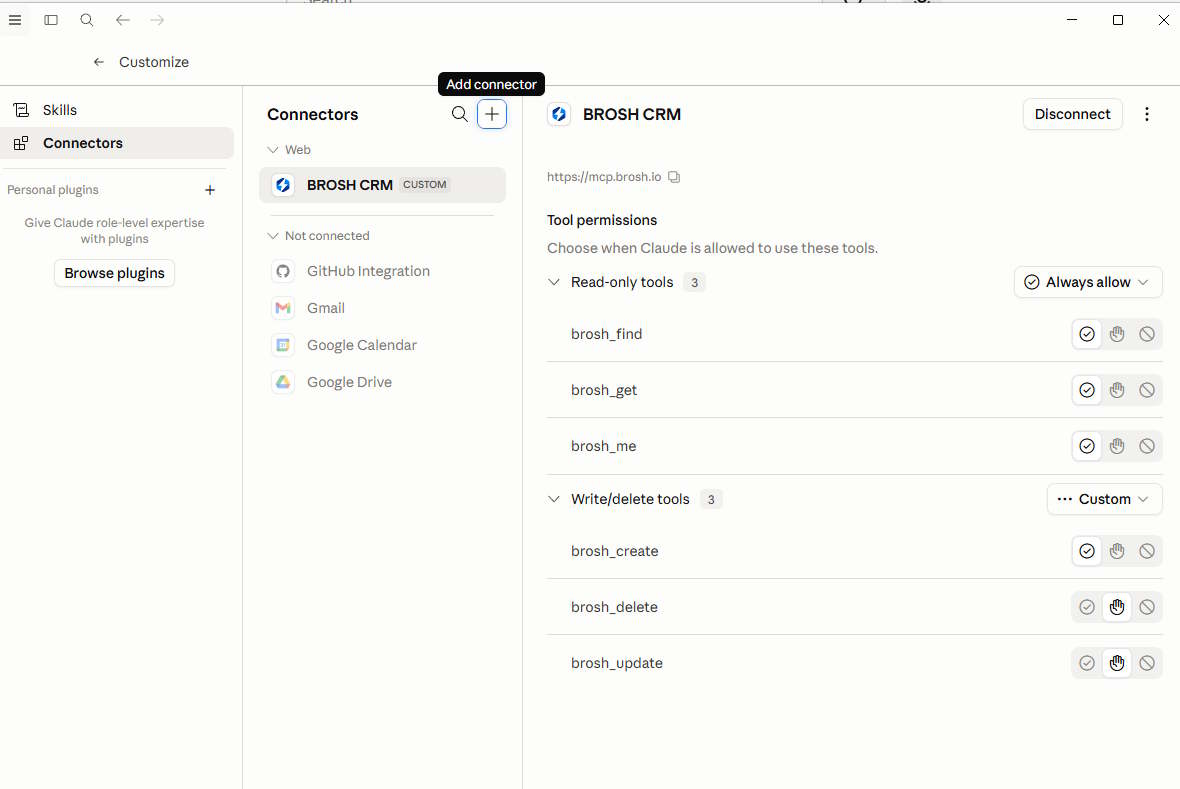Click the Tool permissions heading
This screenshot has height=789, width=1180.
tap(602, 220)
